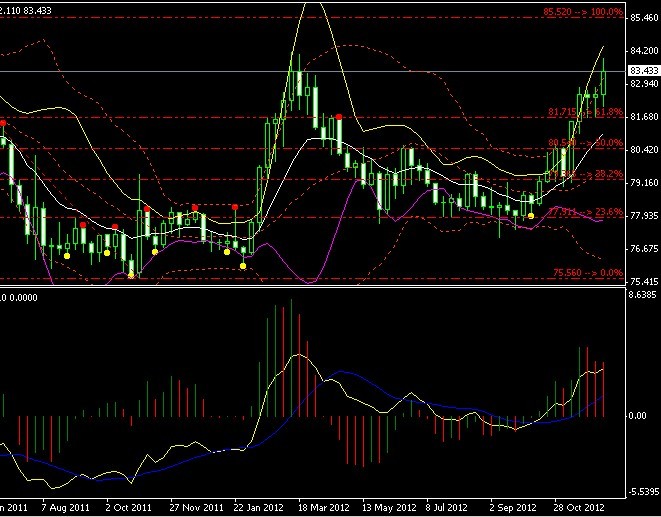Select the 85.460 price axis label

644,18
